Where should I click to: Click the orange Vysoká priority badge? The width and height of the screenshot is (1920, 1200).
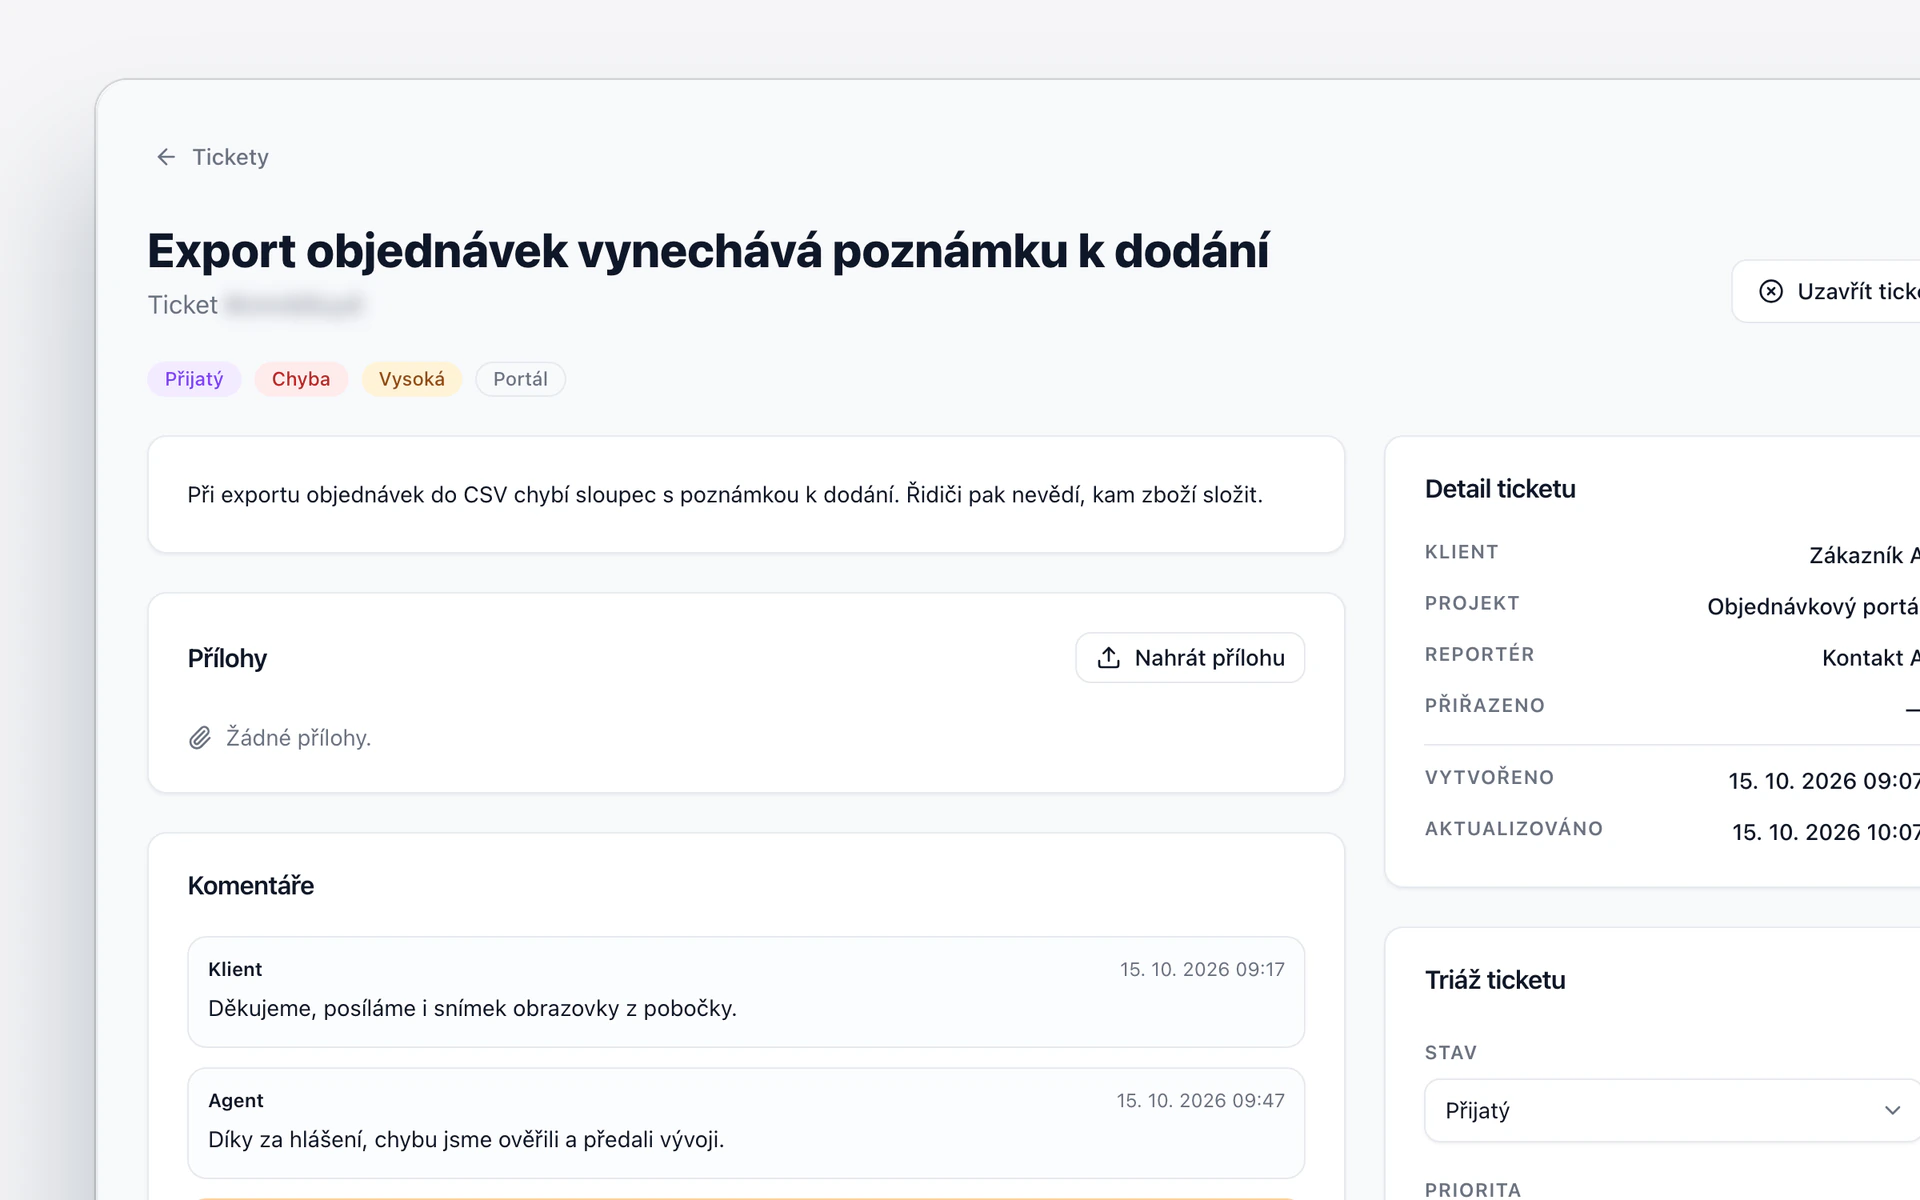(411, 379)
